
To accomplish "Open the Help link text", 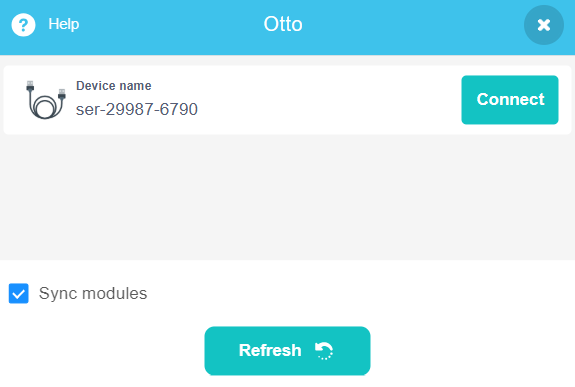I will 64,24.
